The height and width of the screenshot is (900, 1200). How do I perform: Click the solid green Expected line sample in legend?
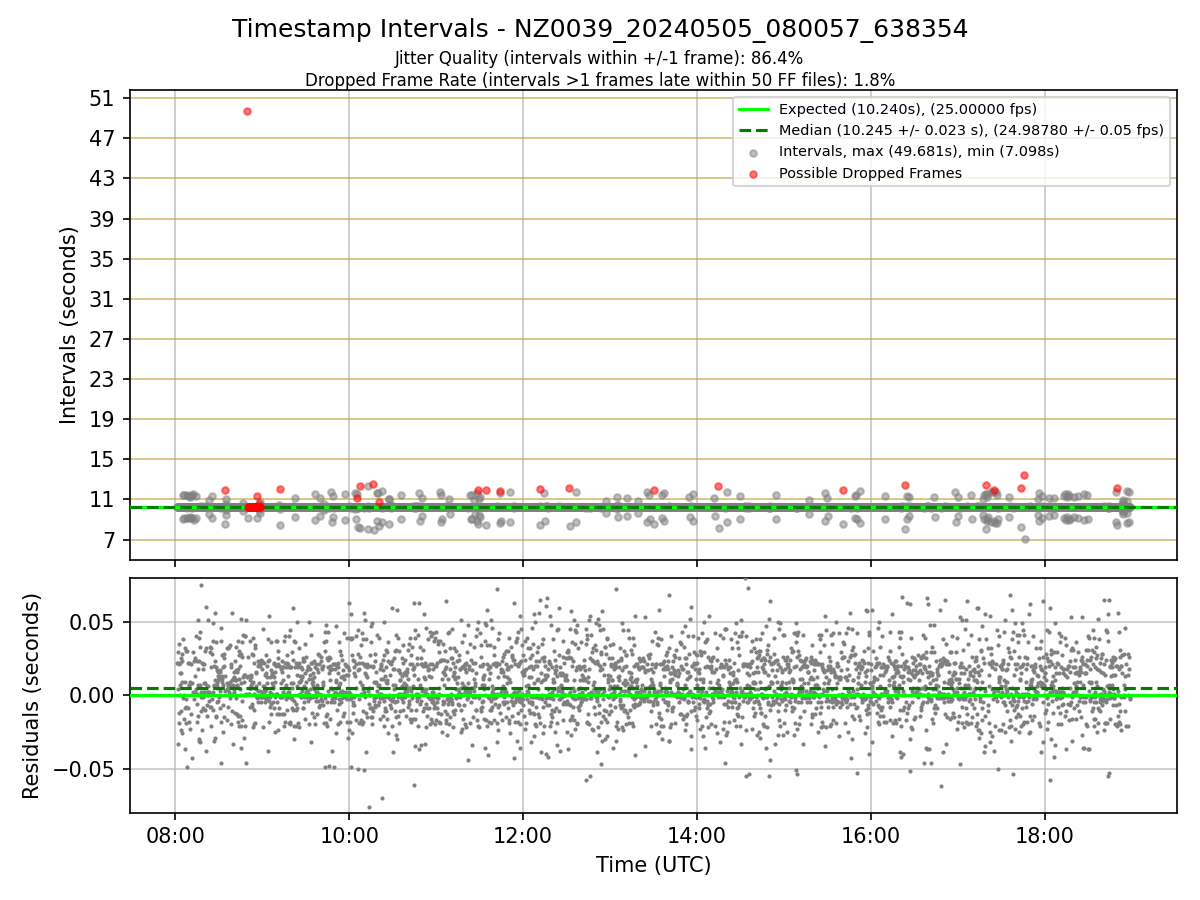click(x=754, y=109)
